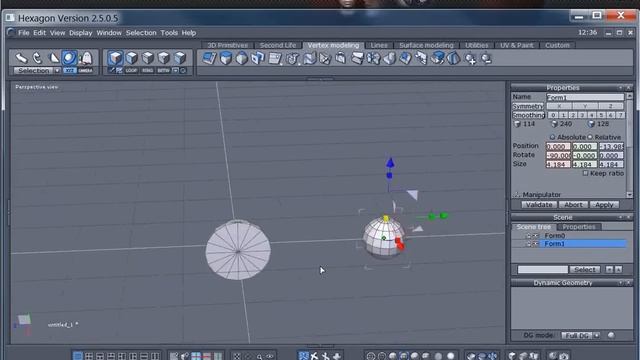Select the highlighted first cube selection mode
The height and width of the screenshot is (360, 640).
116,58
